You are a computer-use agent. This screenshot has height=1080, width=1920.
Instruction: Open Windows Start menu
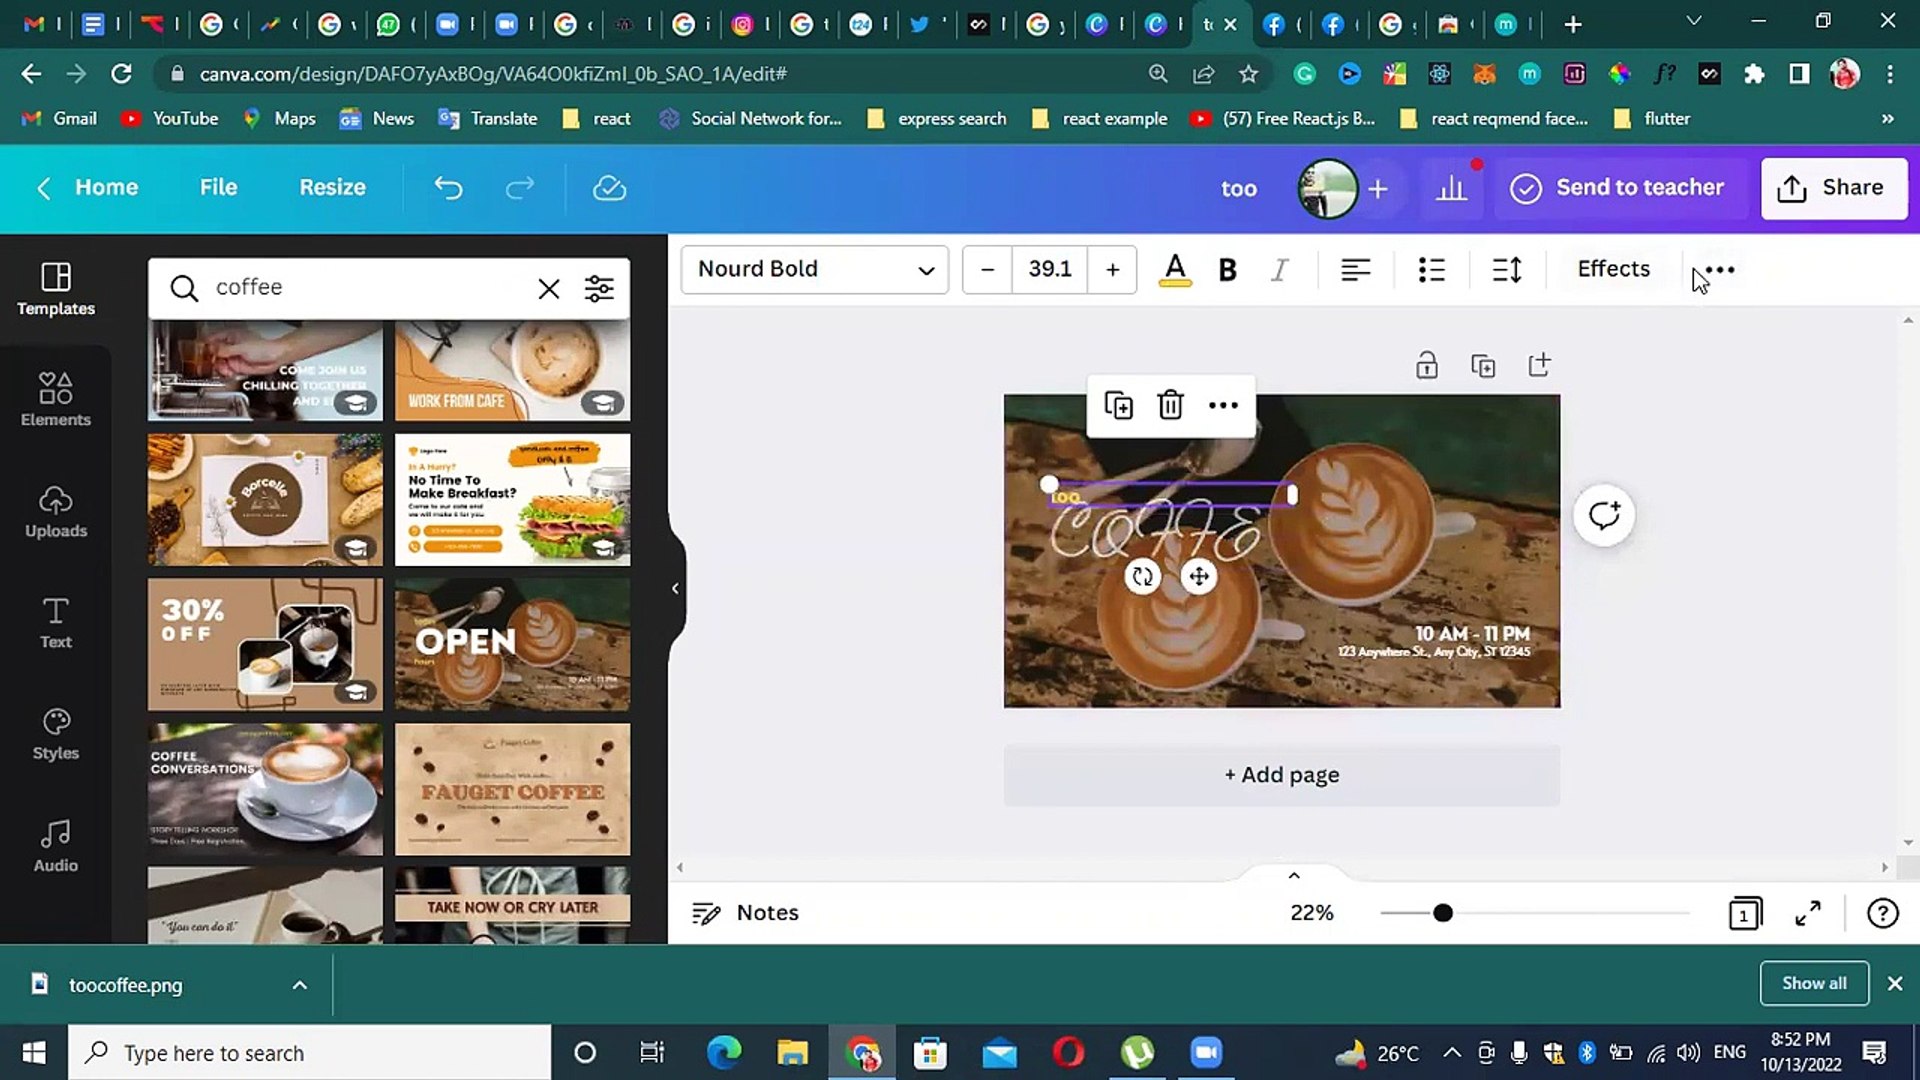click(x=34, y=1053)
